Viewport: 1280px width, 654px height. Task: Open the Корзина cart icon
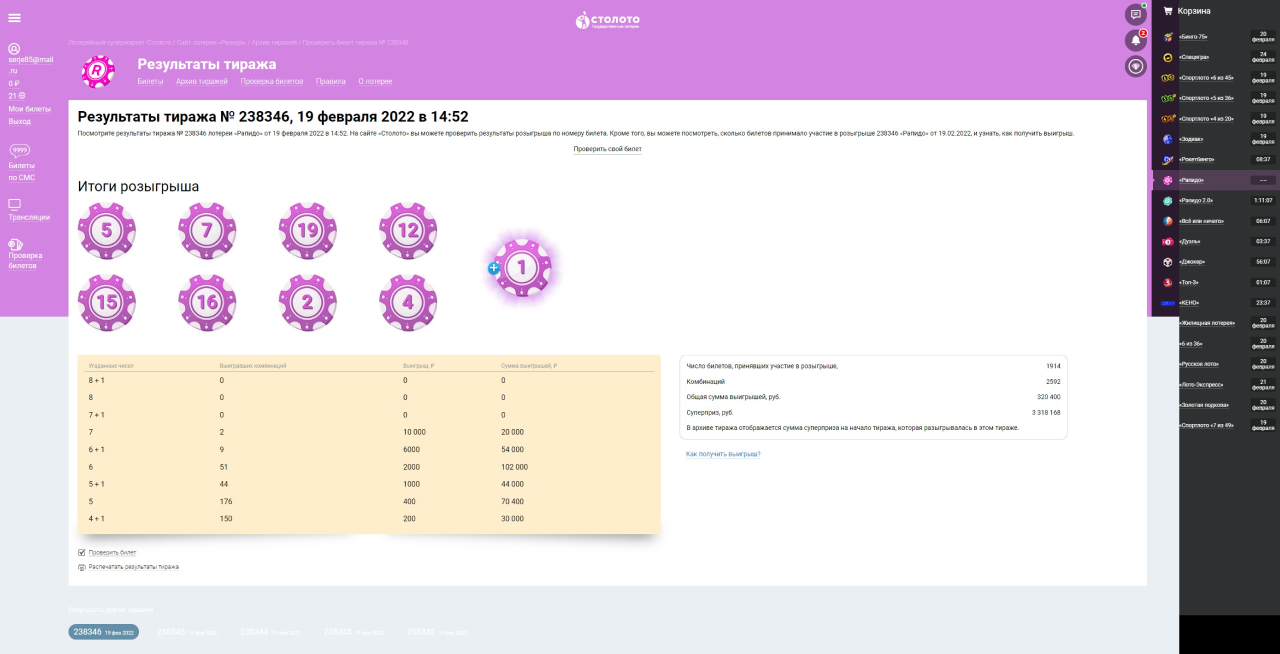pos(1167,11)
